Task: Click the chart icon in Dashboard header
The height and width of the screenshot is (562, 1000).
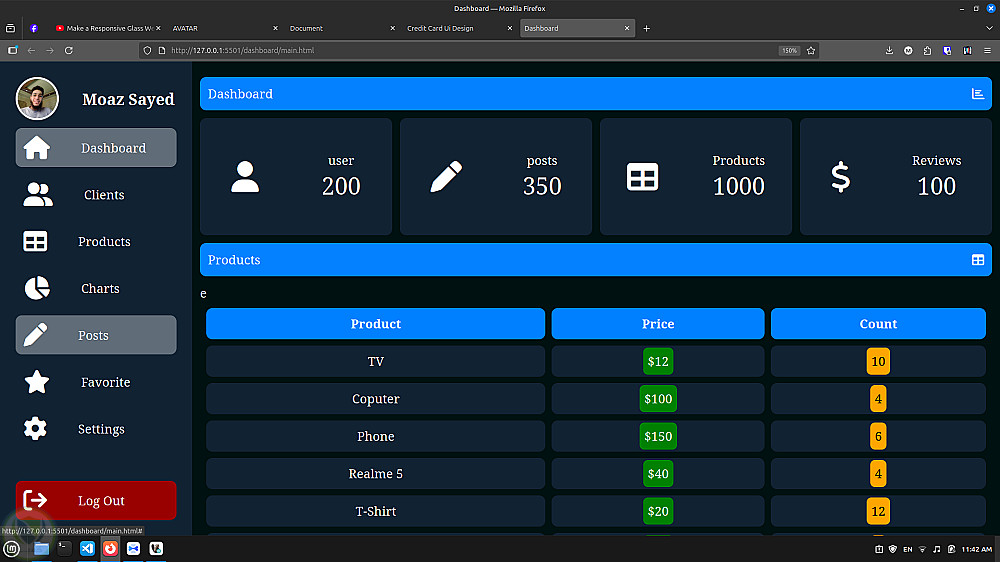Action: 978,94
